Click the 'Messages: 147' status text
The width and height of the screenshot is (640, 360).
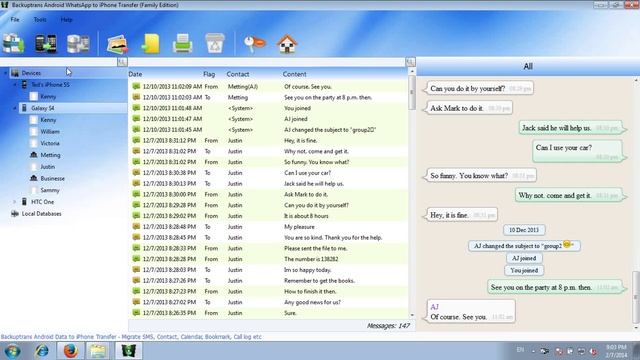tap(388, 326)
